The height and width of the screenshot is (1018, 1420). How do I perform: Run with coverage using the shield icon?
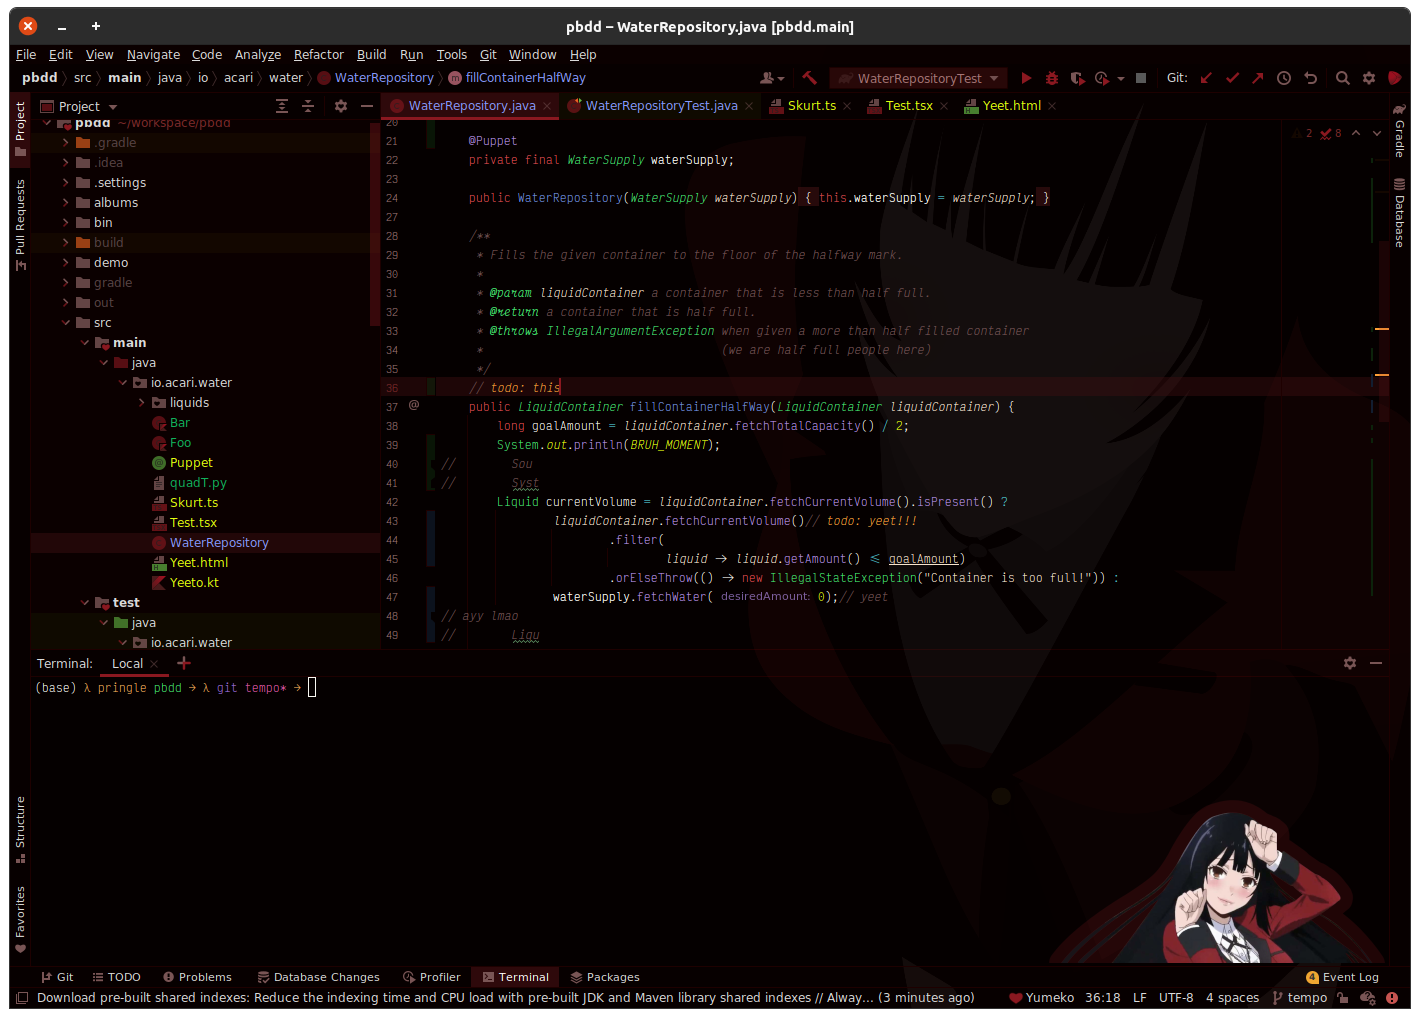[1077, 78]
